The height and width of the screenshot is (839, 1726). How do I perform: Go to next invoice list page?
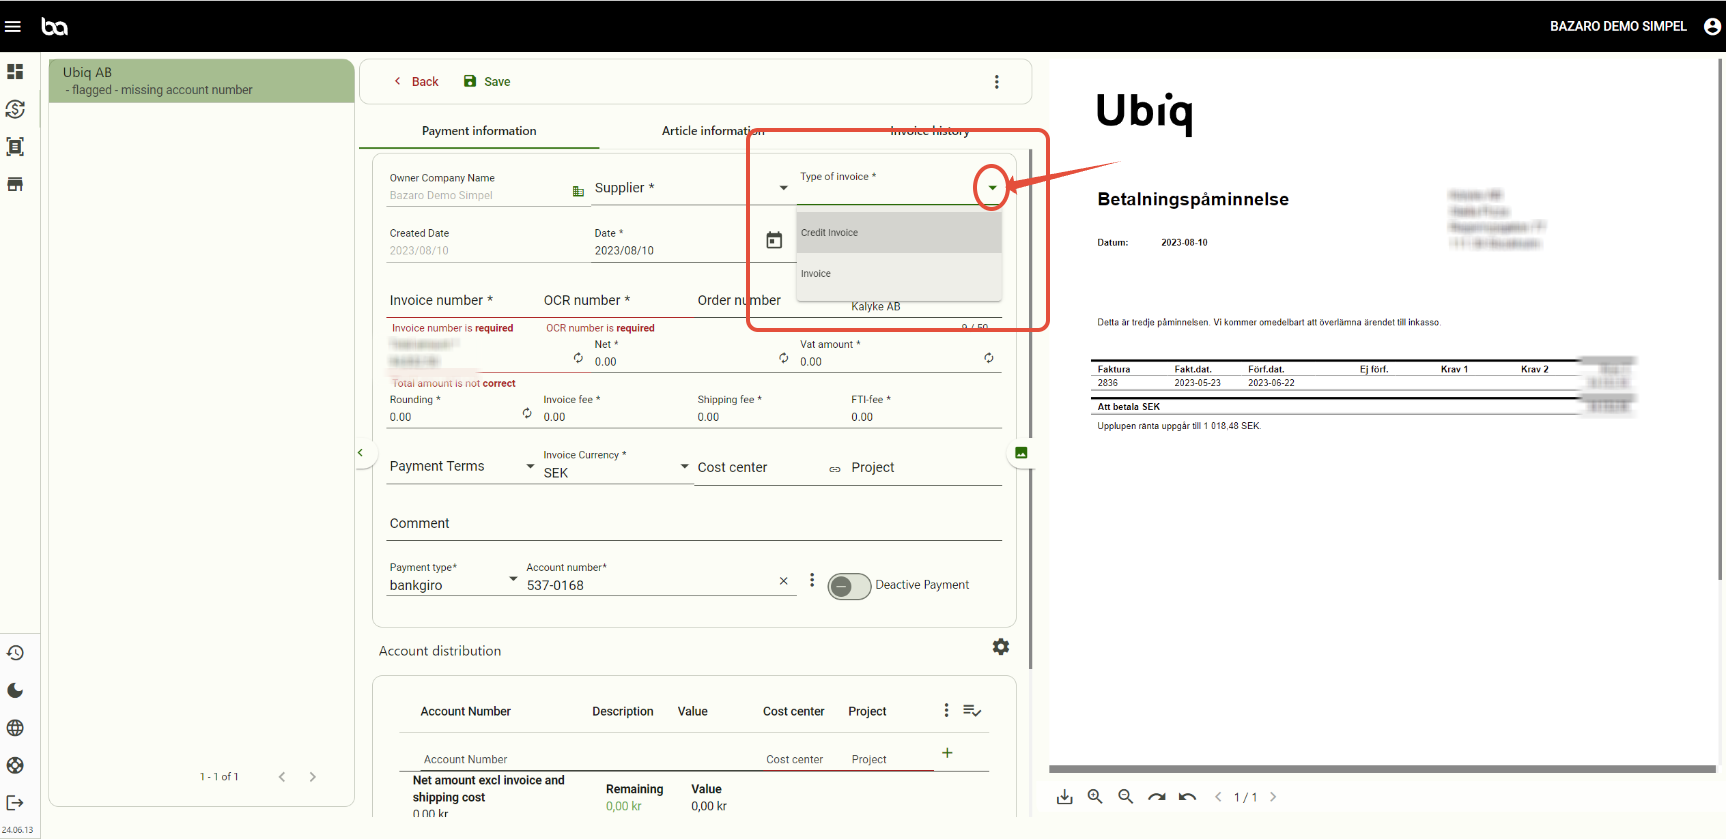[x=313, y=777]
